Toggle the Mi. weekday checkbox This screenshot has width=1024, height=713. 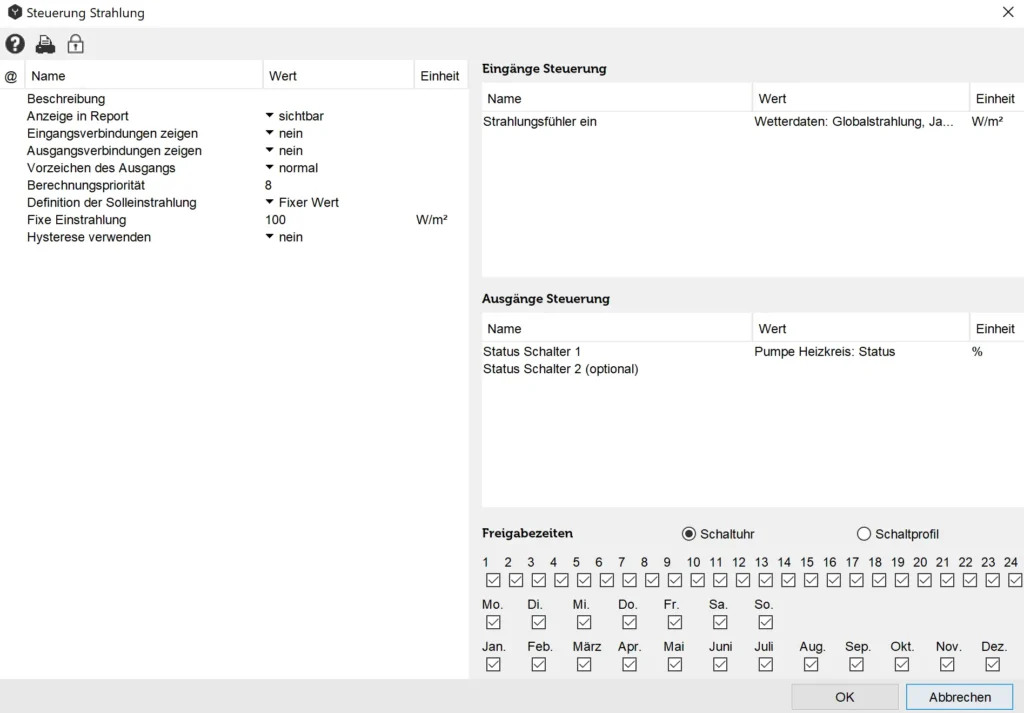point(584,622)
